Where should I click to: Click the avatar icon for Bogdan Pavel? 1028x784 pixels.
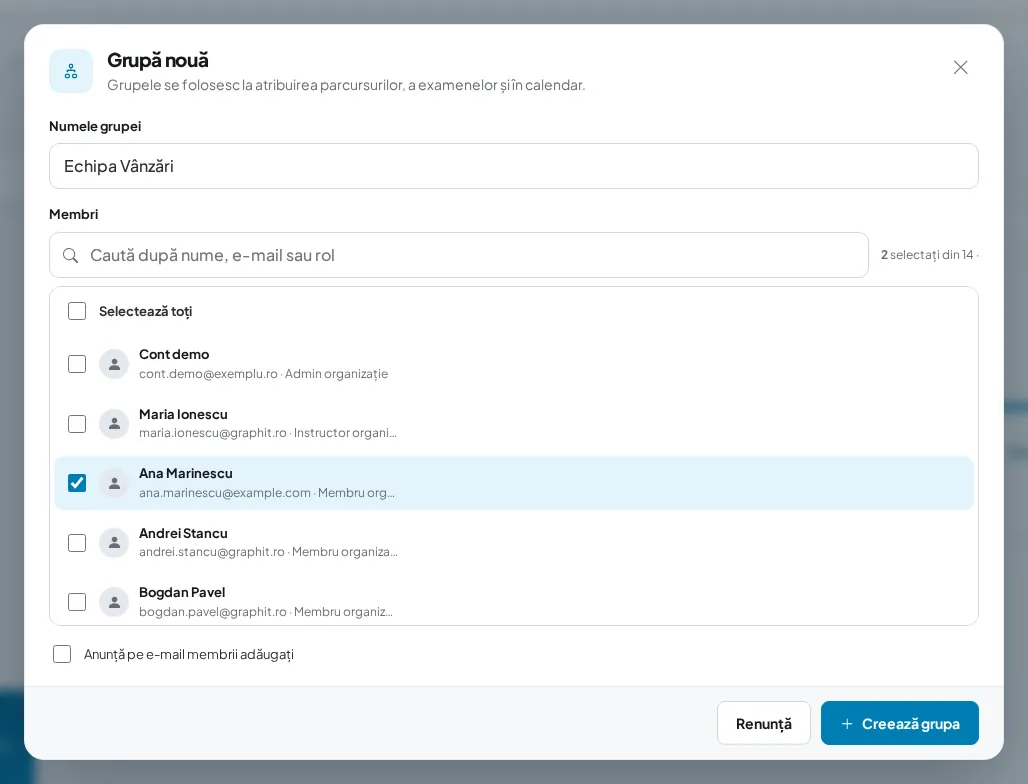114,602
